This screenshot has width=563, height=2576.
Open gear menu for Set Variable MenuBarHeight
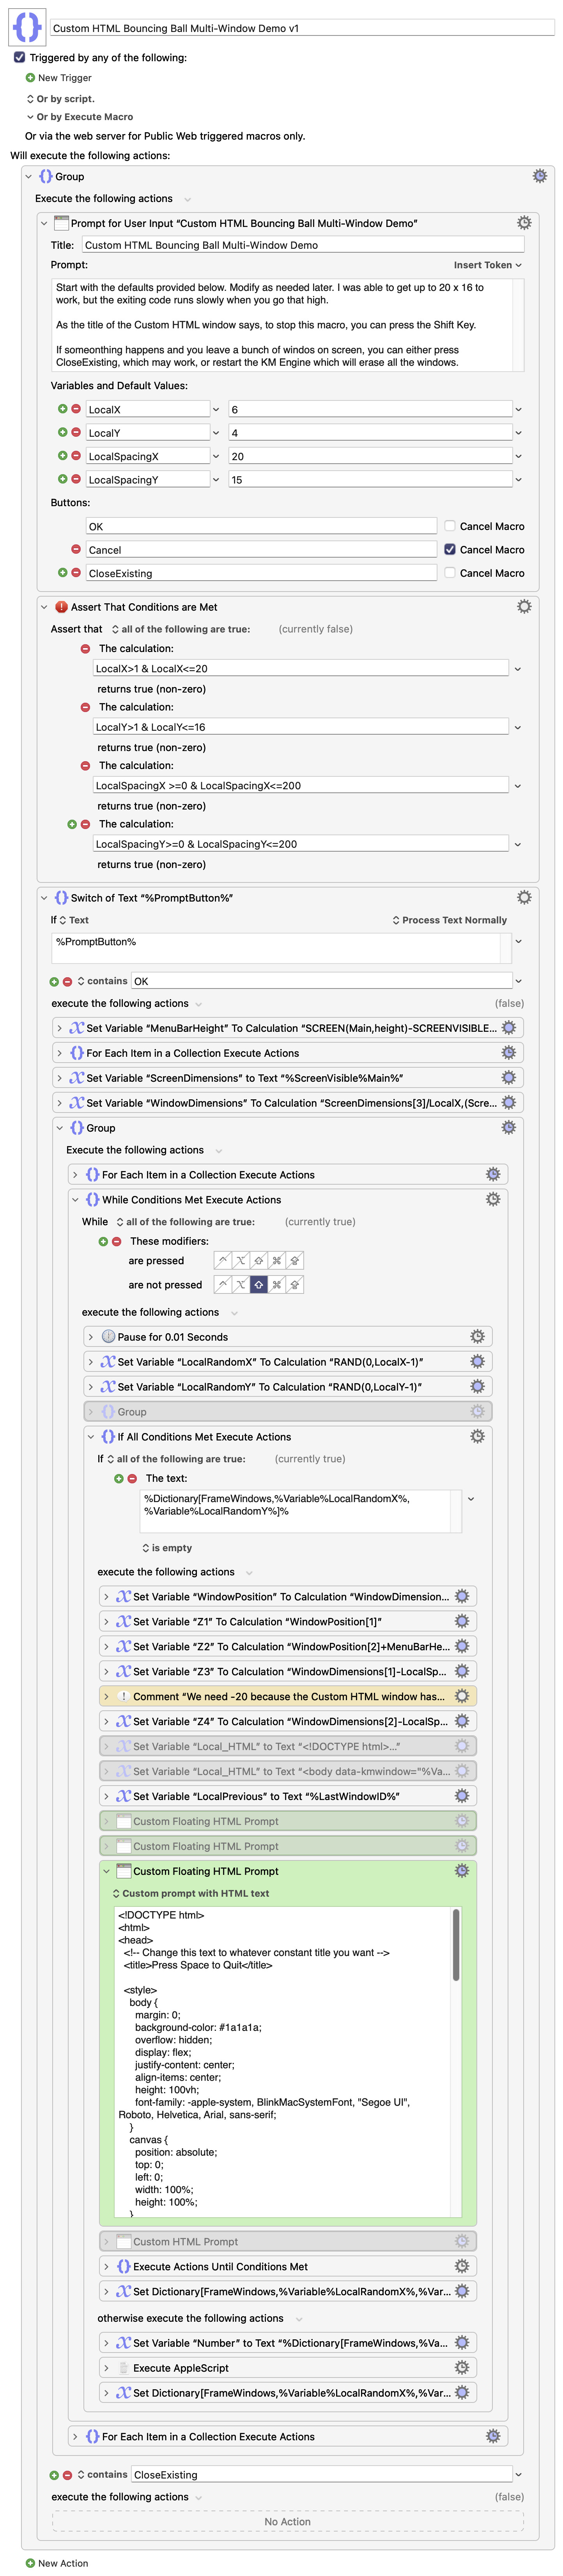pyautogui.click(x=509, y=1028)
